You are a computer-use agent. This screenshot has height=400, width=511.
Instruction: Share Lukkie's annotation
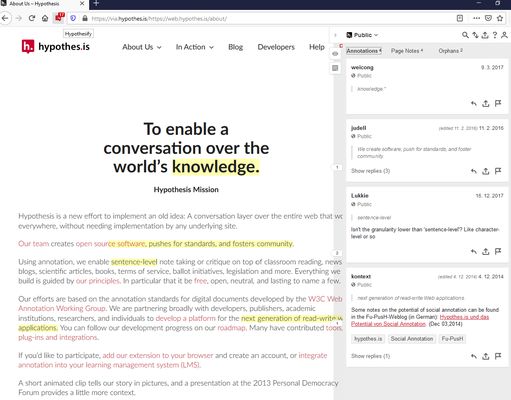pos(486,252)
